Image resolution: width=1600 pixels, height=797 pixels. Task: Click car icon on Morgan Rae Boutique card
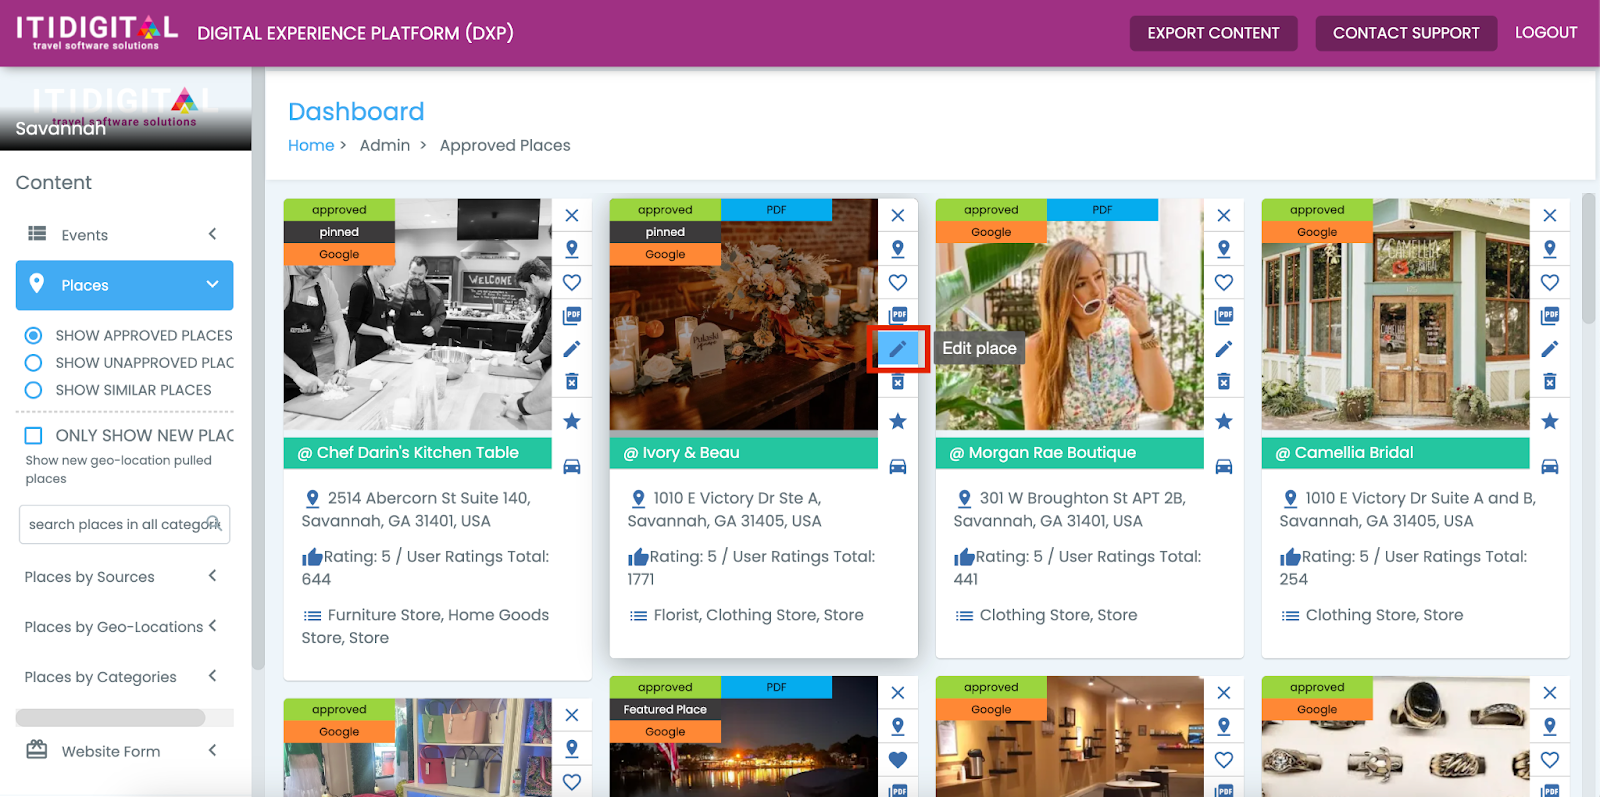click(1224, 466)
